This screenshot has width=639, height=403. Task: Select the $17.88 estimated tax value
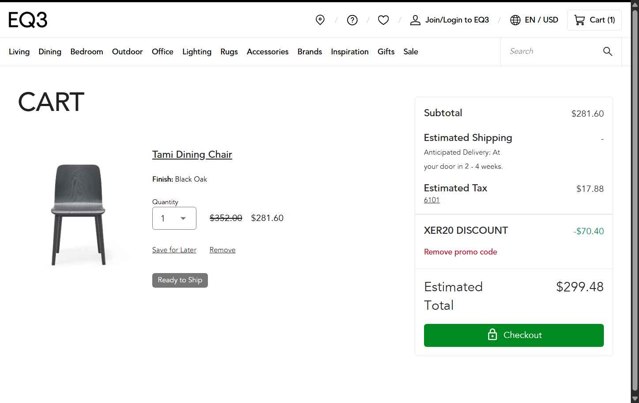(x=590, y=189)
